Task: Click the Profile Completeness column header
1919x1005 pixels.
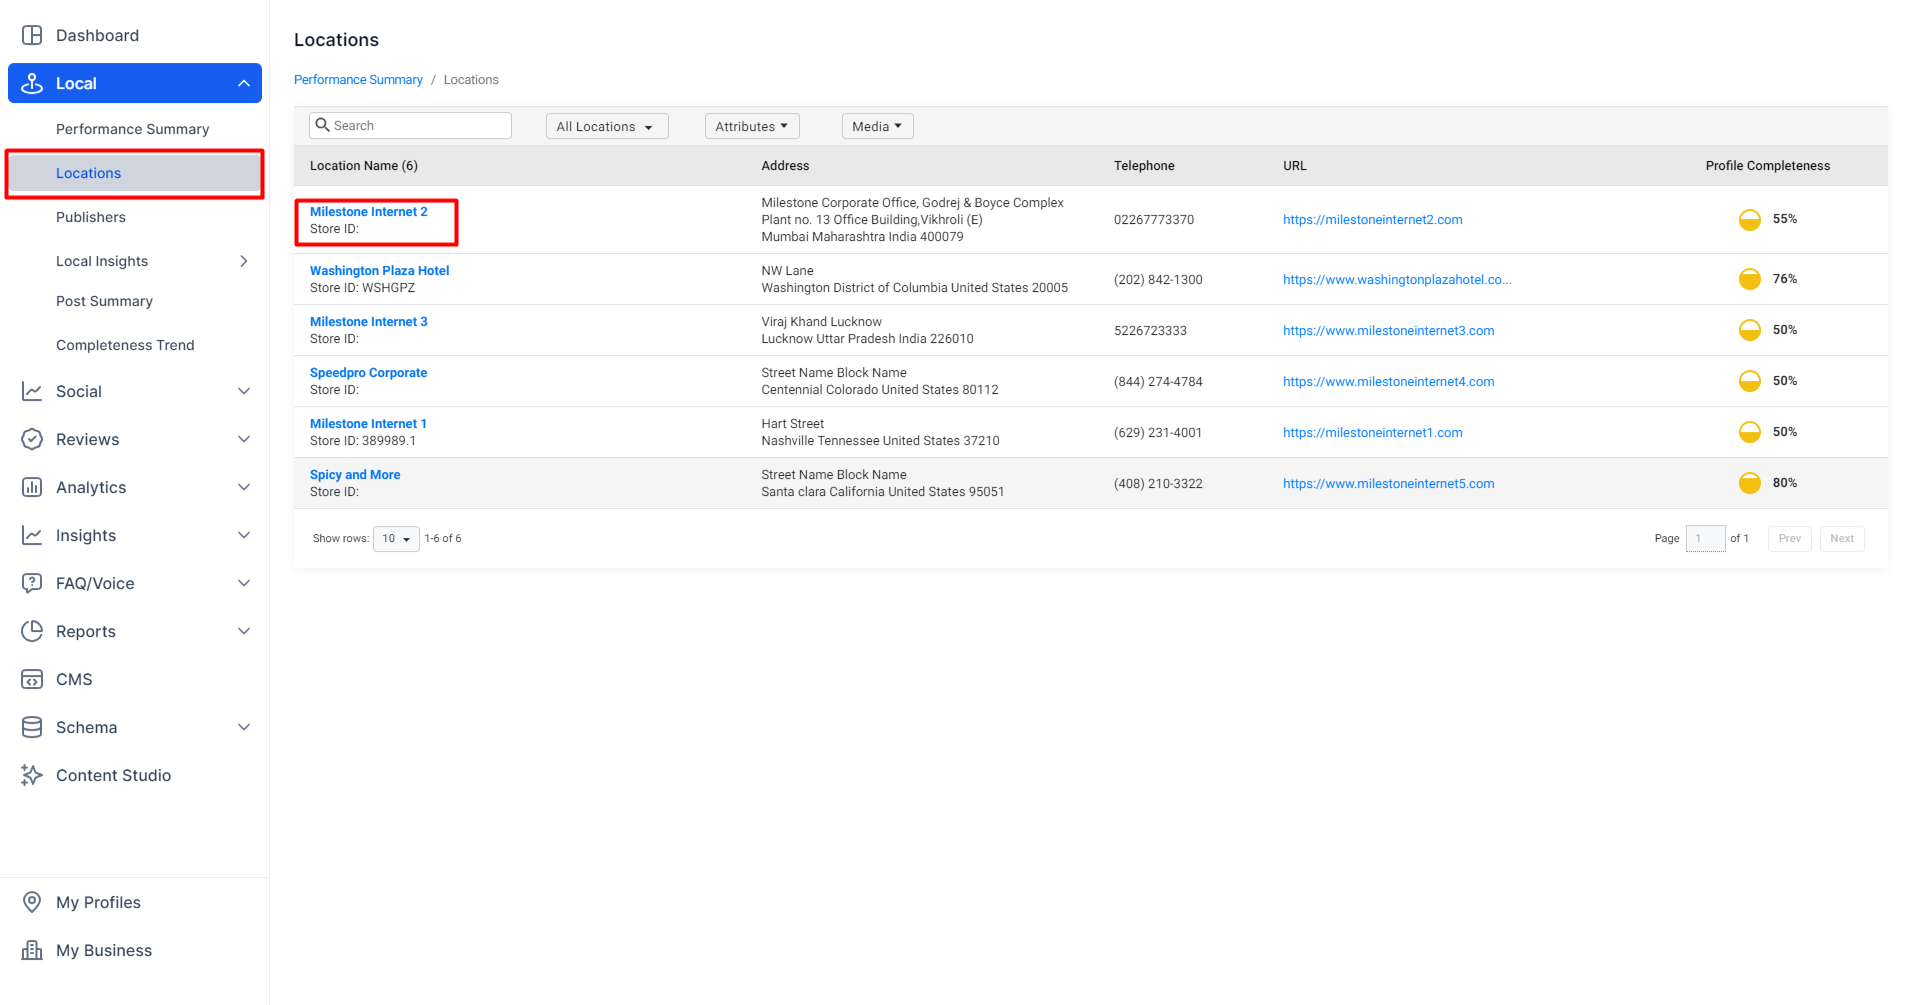Action: [1767, 166]
